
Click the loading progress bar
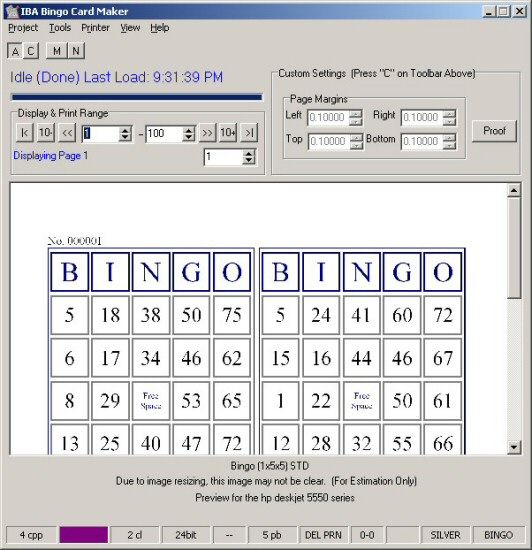tap(137, 97)
